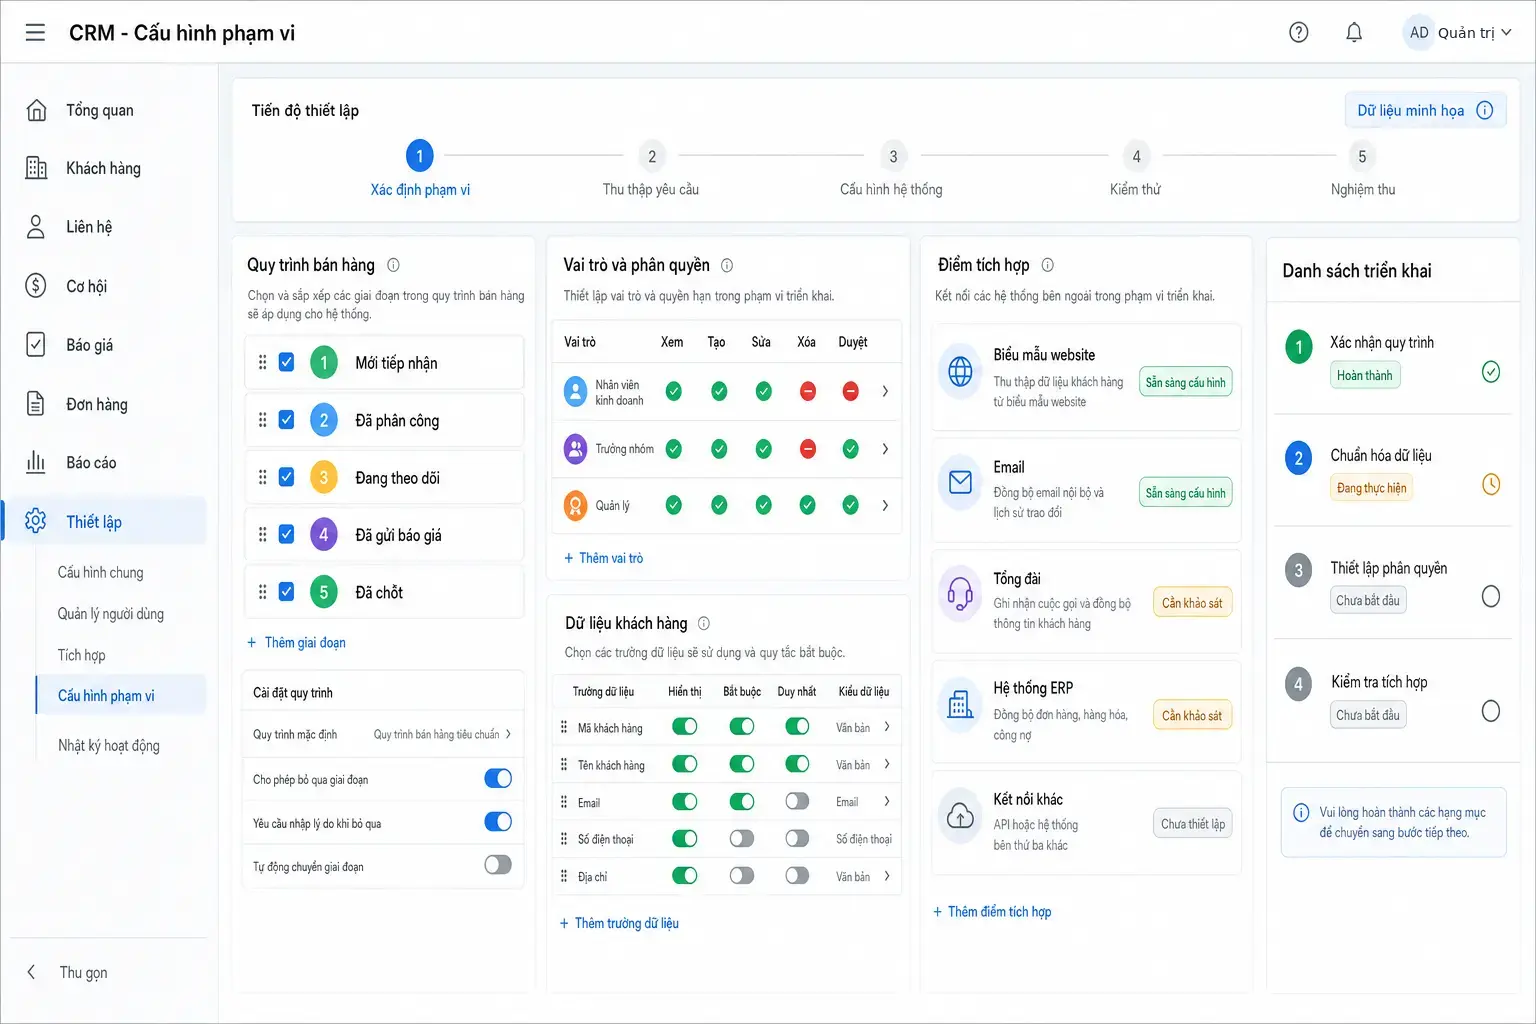Click the Dữ liệu minh họa button
1536x1024 pixels.
1425,110
